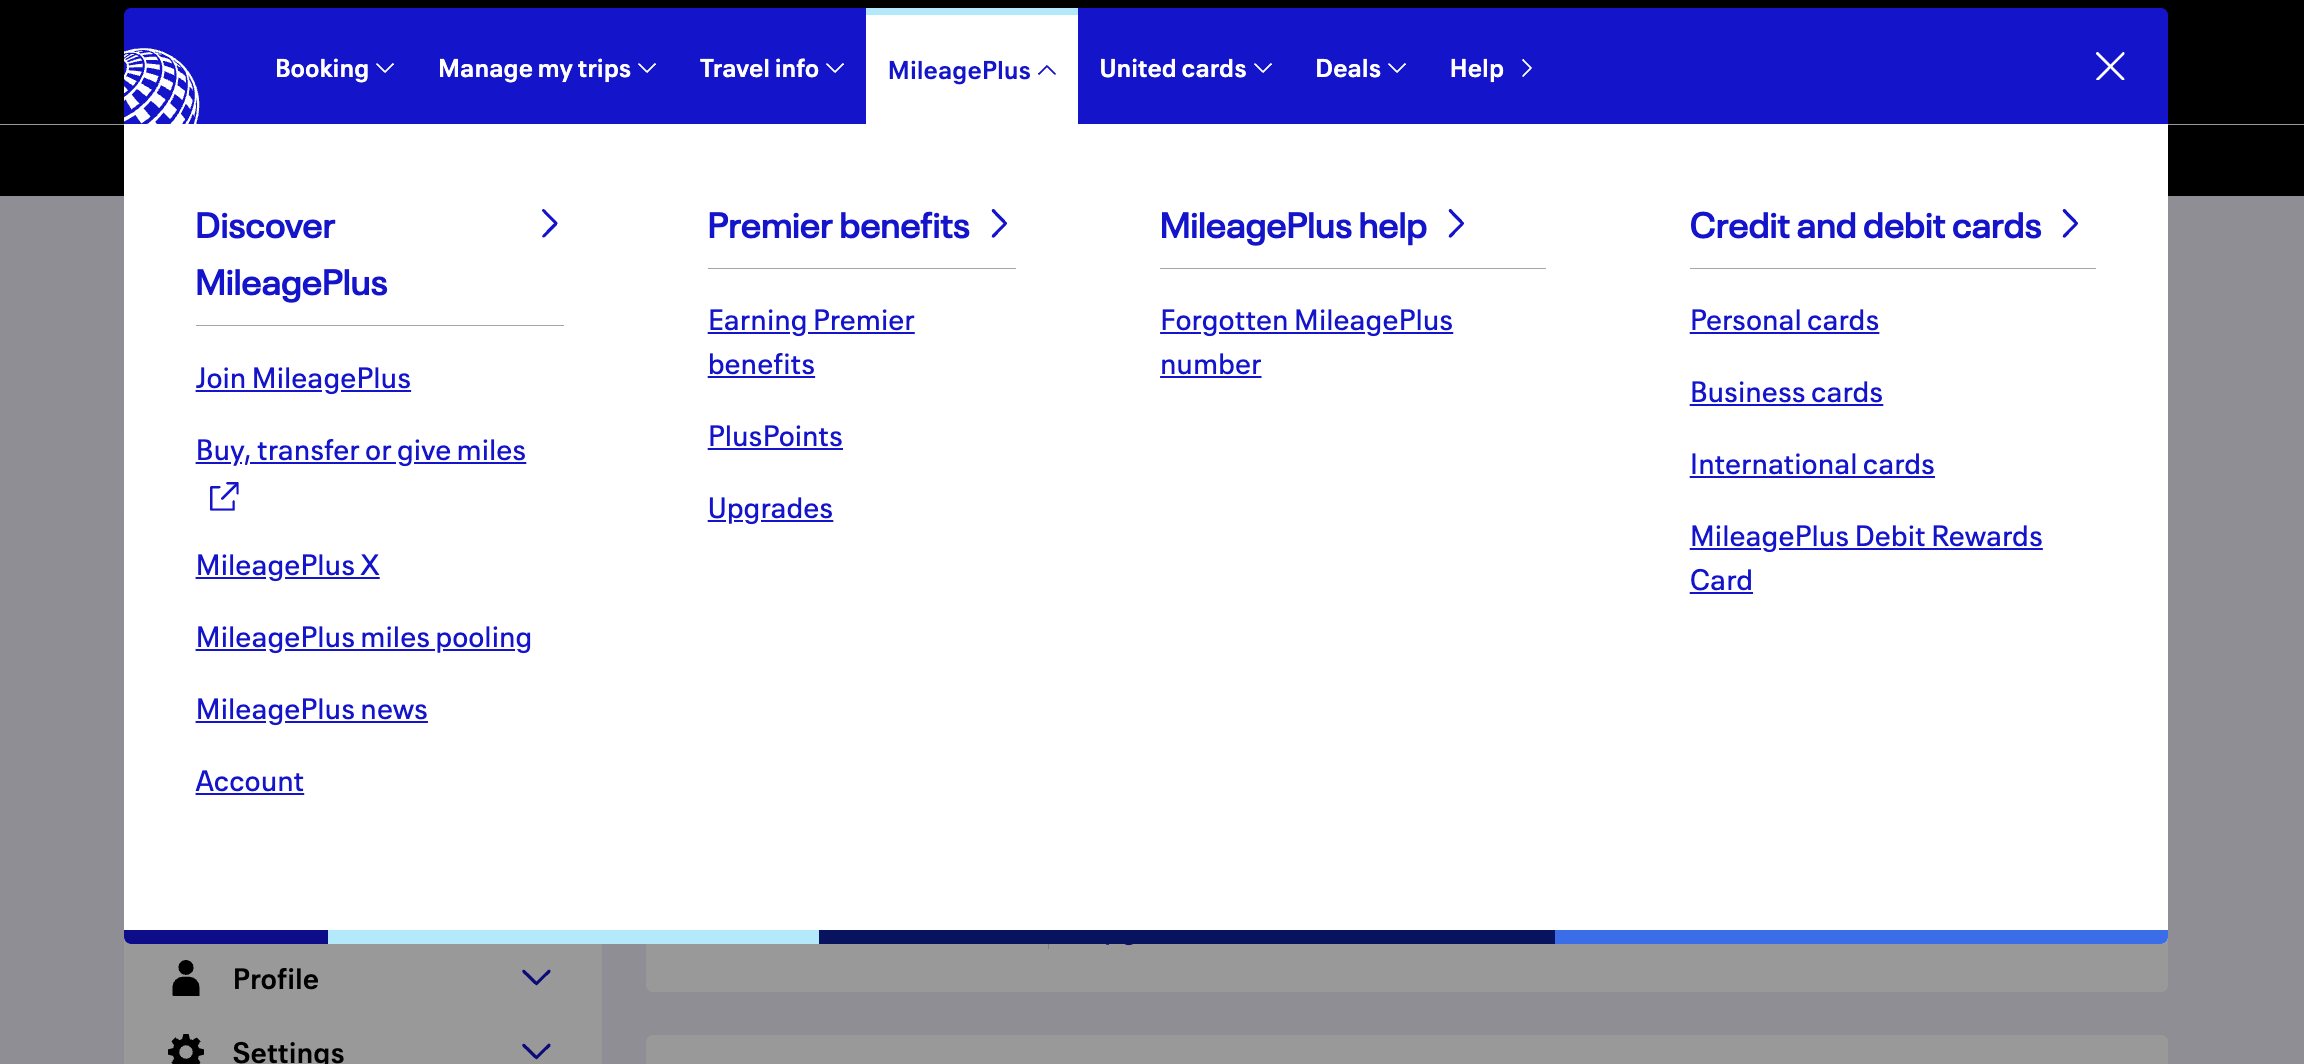Viewport: 2304px width, 1064px height.
Task: Open the MileagePlus news link
Action: [312, 709]
